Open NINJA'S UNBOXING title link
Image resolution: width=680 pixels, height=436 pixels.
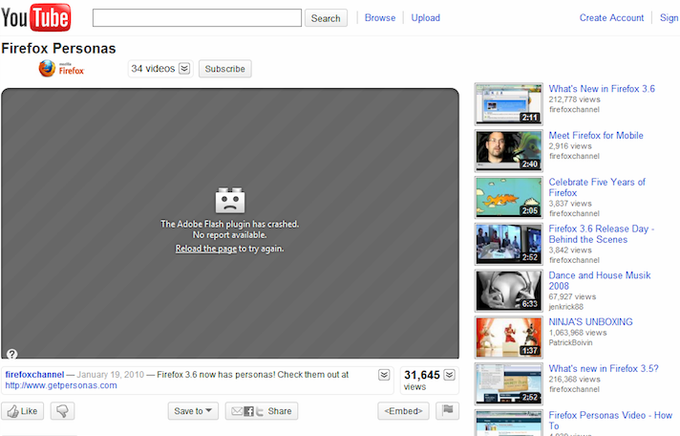click(591, 322)
